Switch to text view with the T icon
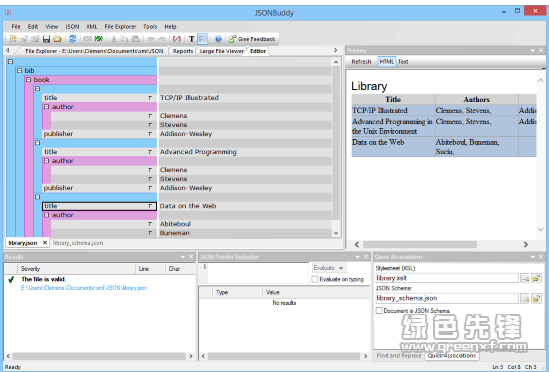This screenshot has width=549, height=372. pyautogui.click(x=192, y=39)
